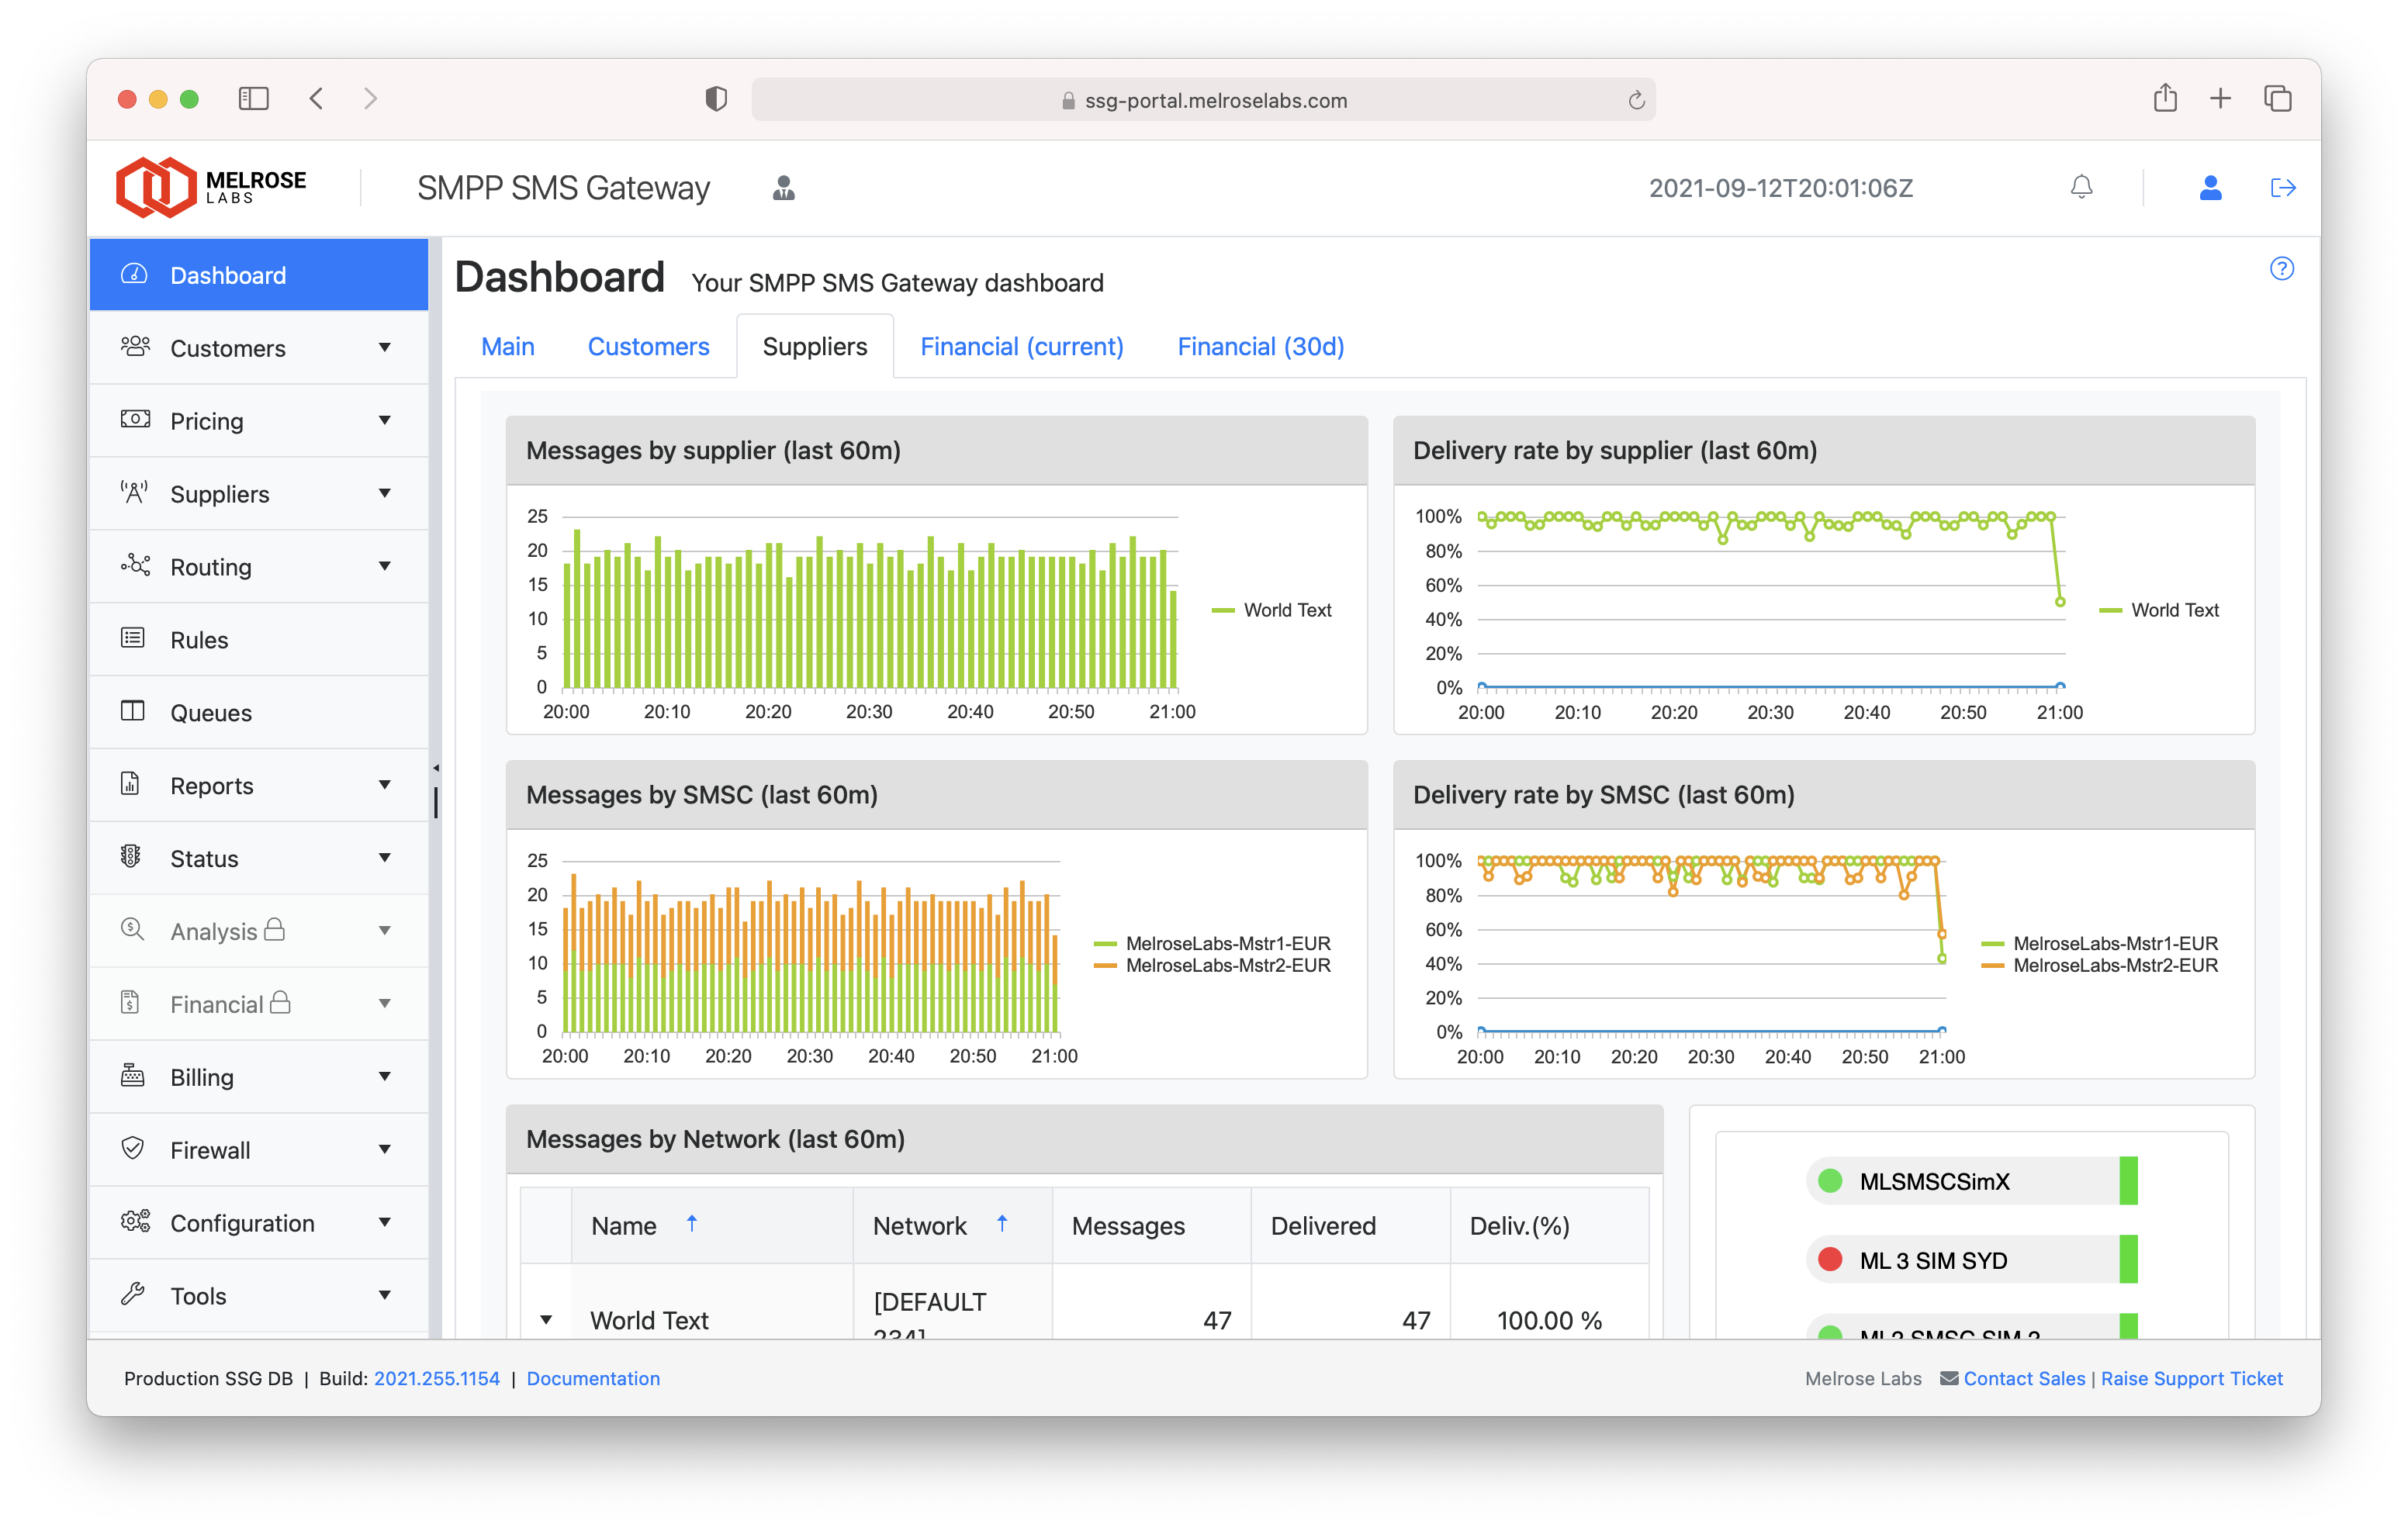Image resolution: width=2408 pixels, height=1531 pixels.
Task: Click the notifications bell icon
Action: tap(2081, 187)
